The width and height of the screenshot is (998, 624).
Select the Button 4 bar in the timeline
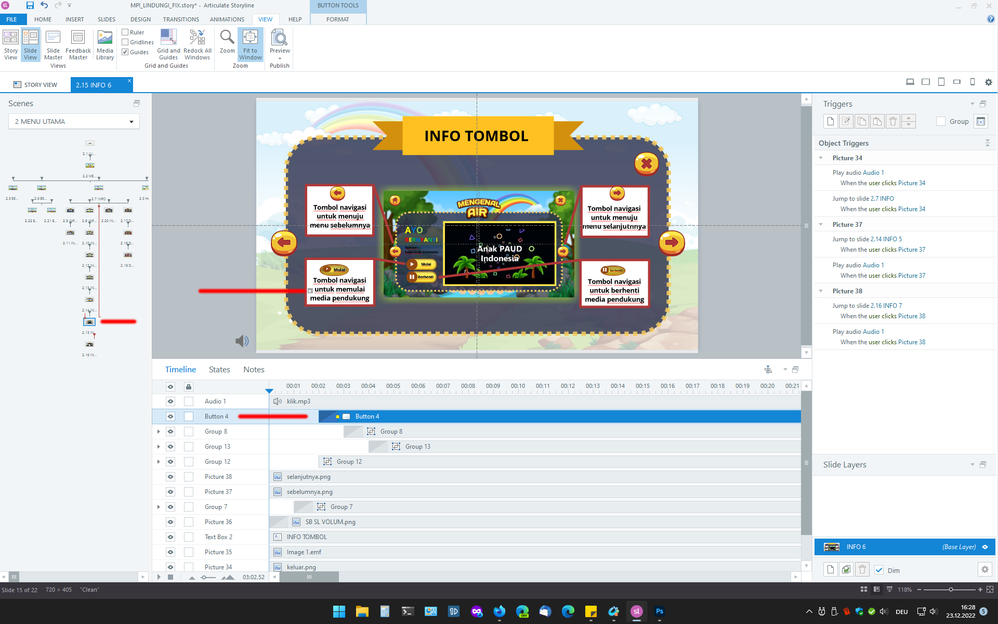coord(559,416)
